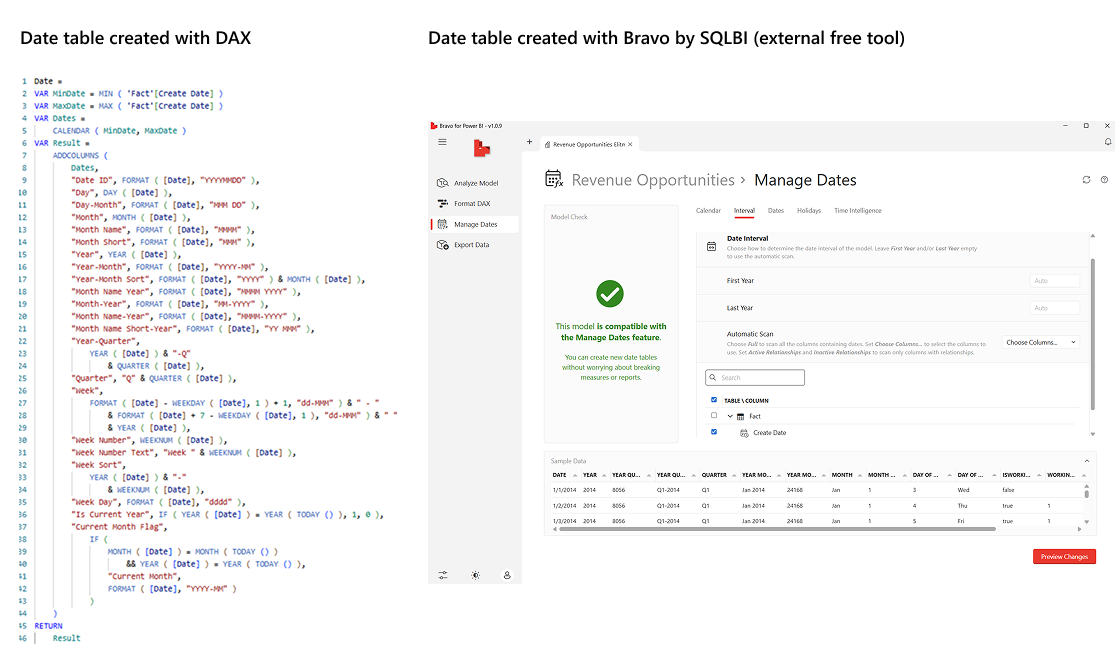Click Revenue Opportunities breadcrumb link

point(653,180)
